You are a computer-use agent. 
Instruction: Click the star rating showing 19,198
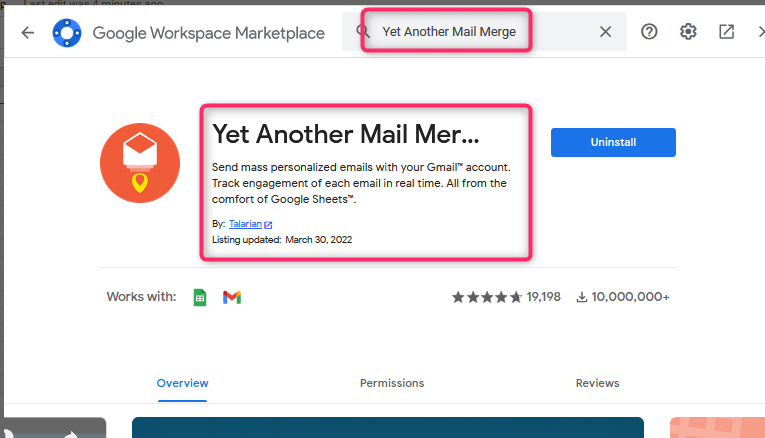click(506, 297)
